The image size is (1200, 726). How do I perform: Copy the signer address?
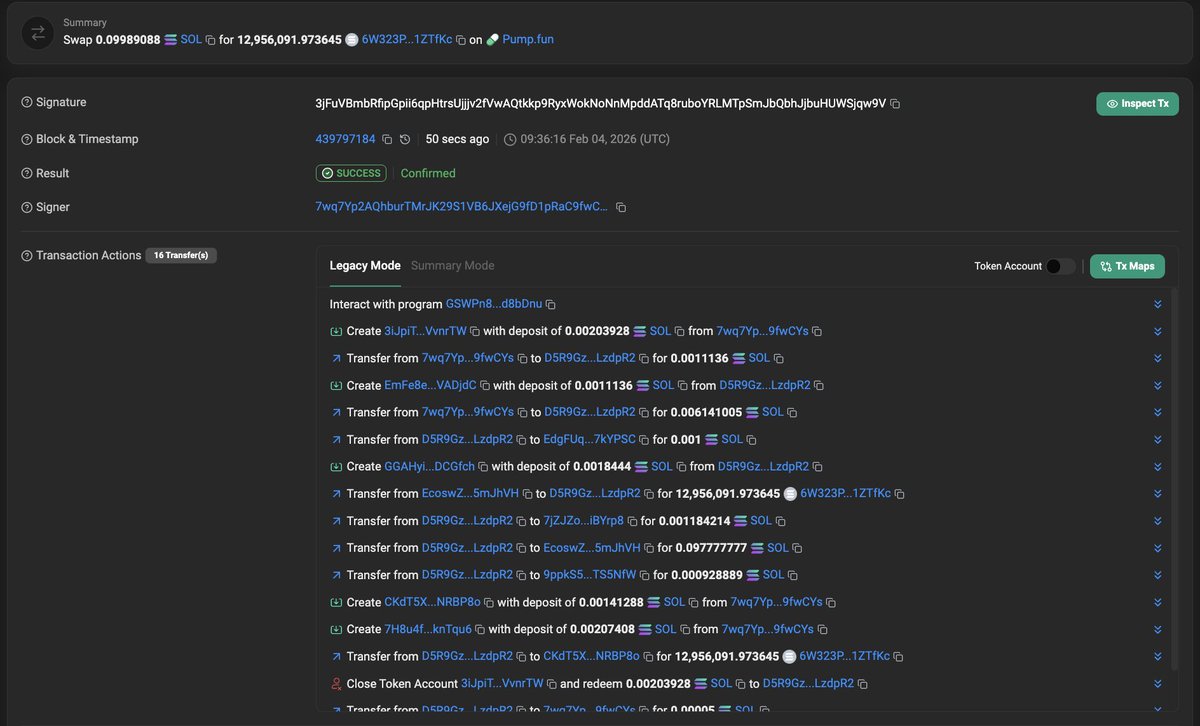621,207
